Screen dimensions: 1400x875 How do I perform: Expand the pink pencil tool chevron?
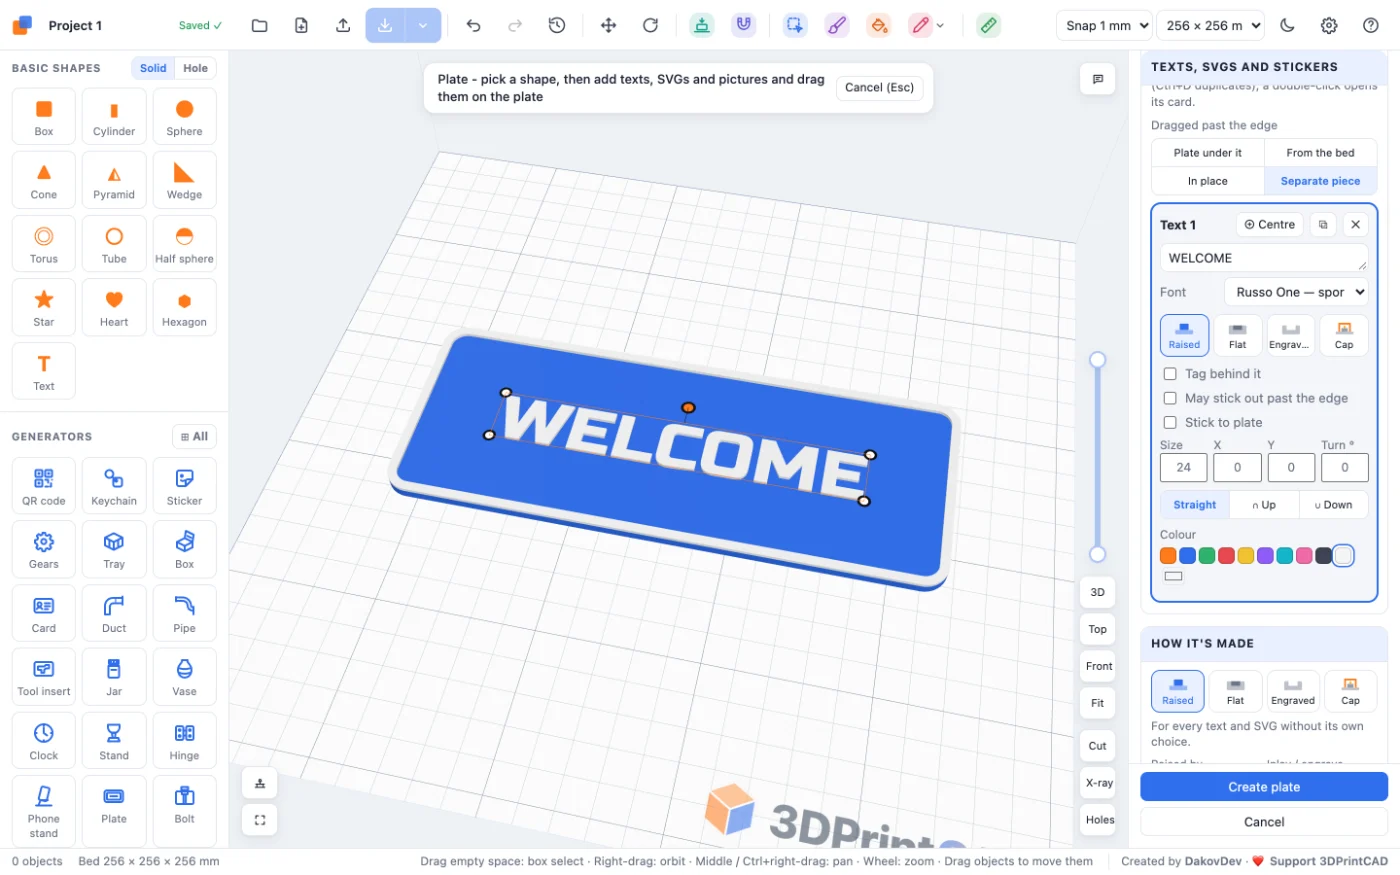tap(940, 26)
